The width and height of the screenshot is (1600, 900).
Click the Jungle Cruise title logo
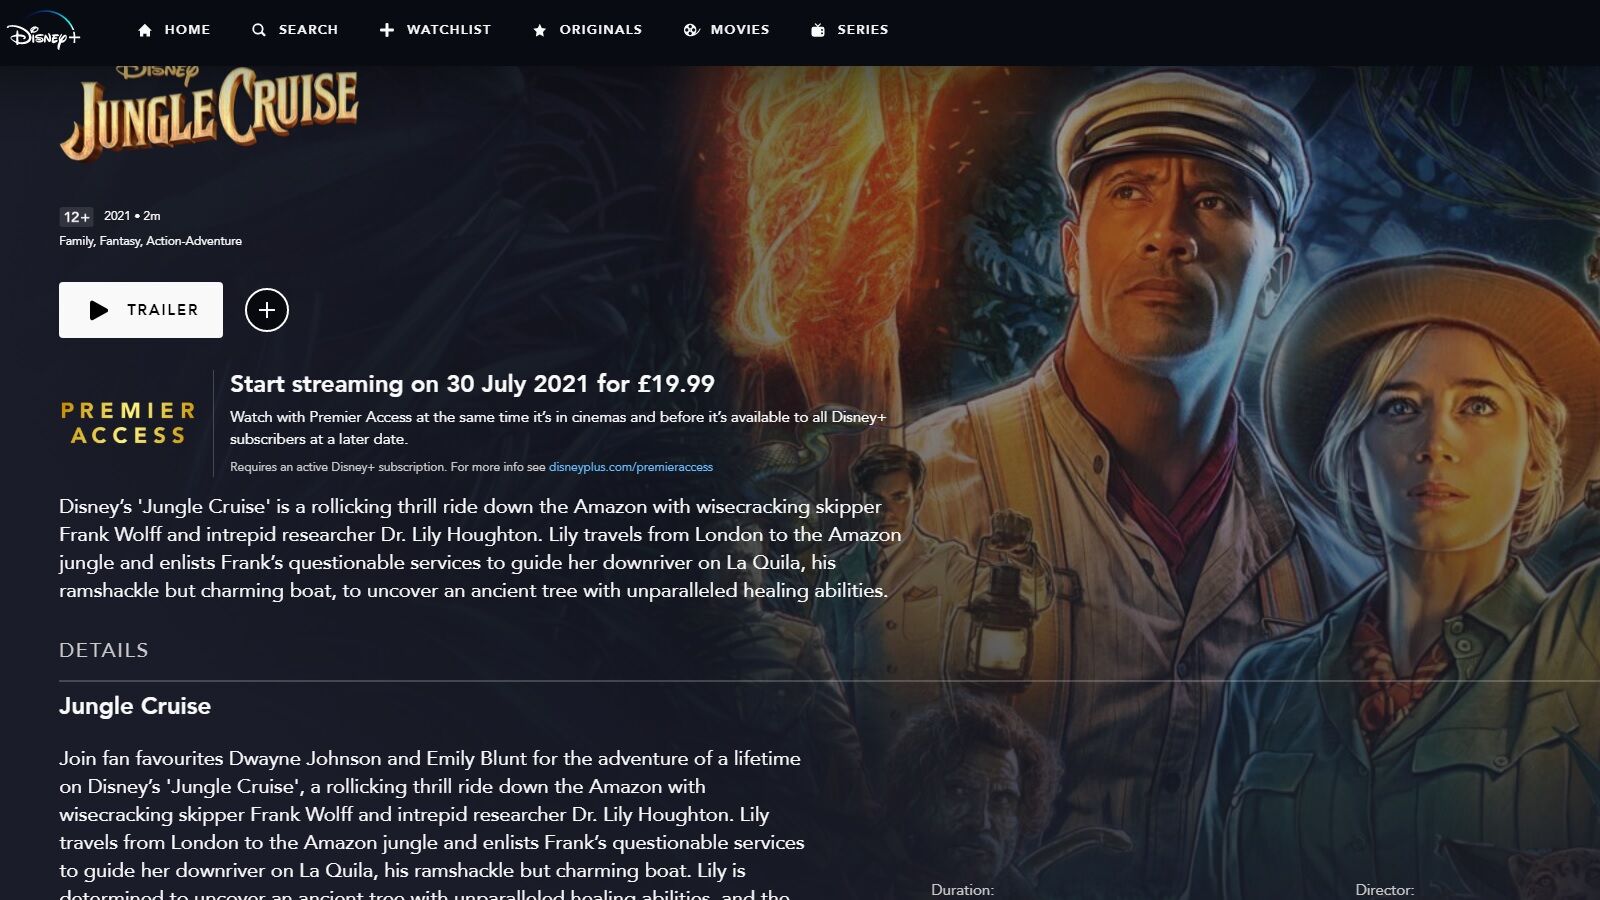pos(209,113)
